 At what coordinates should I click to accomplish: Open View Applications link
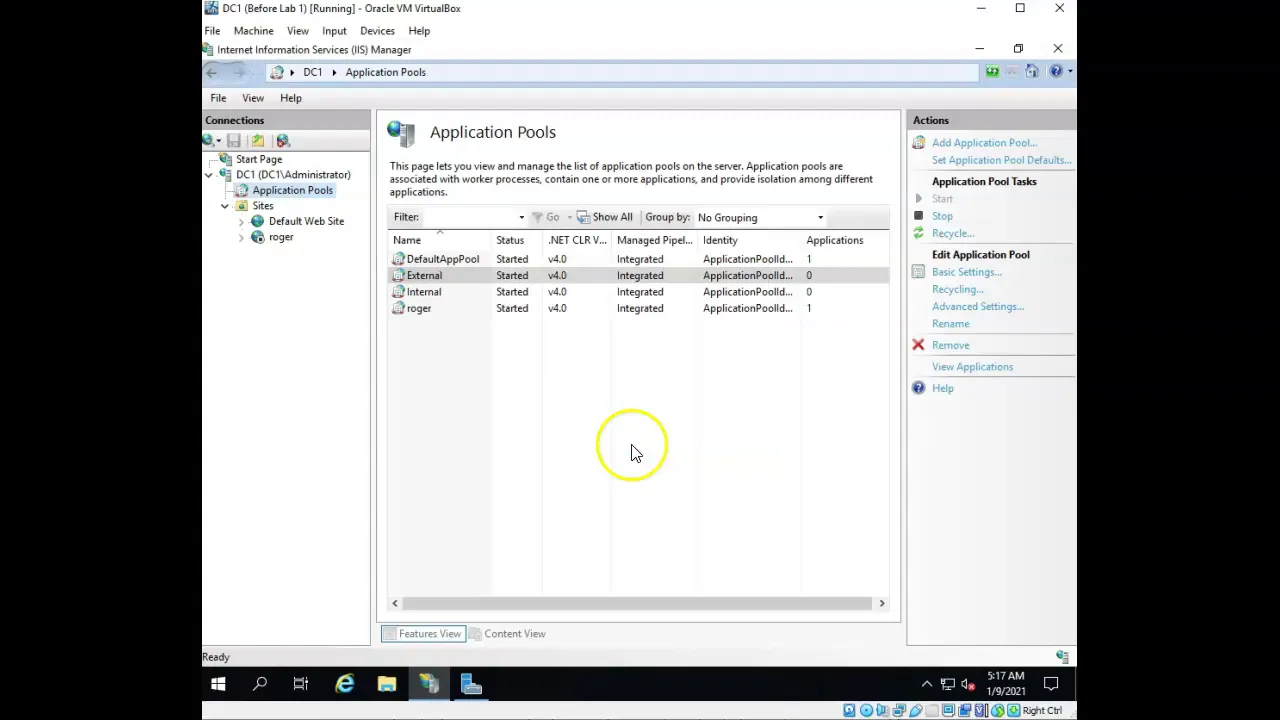point(972,367)
